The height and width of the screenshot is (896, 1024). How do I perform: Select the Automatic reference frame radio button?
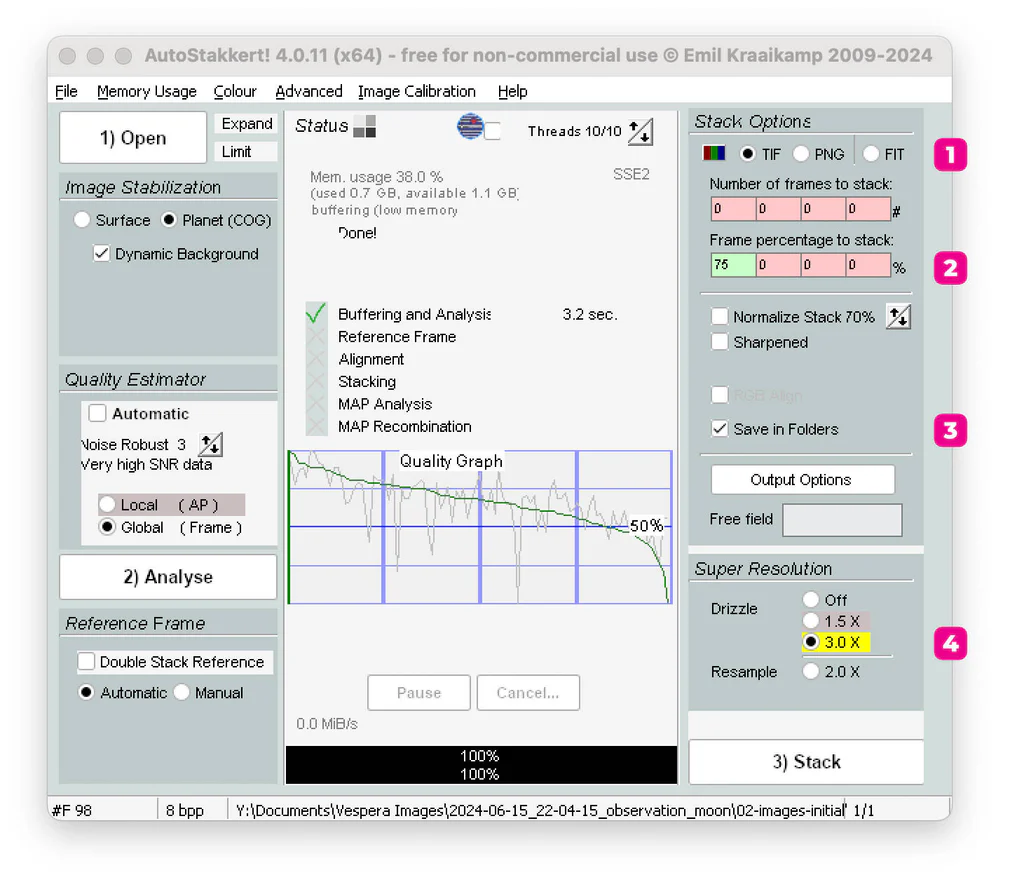click(x=86, y=692)
